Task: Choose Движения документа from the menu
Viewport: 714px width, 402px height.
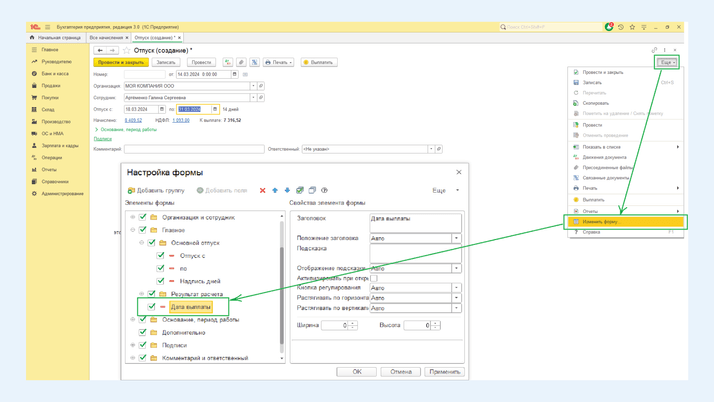Action: tap(605, 157)
